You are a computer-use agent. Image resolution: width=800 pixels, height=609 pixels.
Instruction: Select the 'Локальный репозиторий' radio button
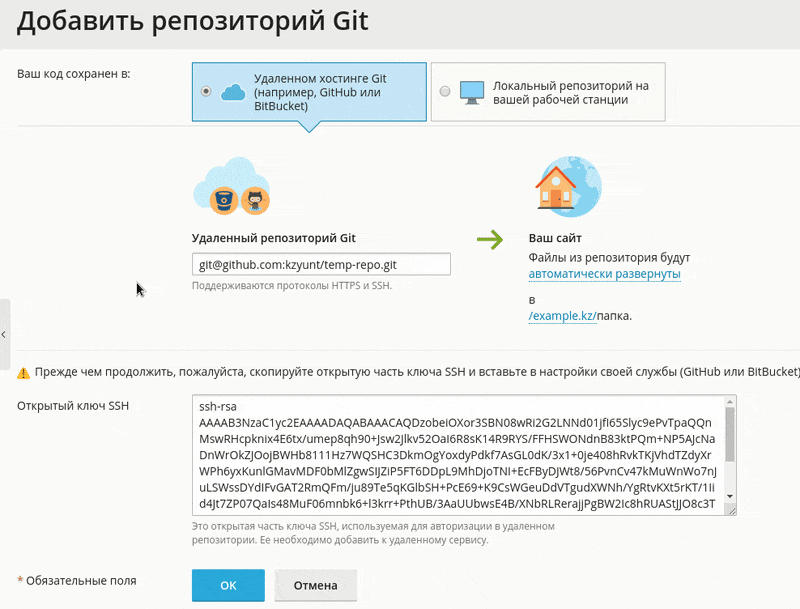[442, 91]
